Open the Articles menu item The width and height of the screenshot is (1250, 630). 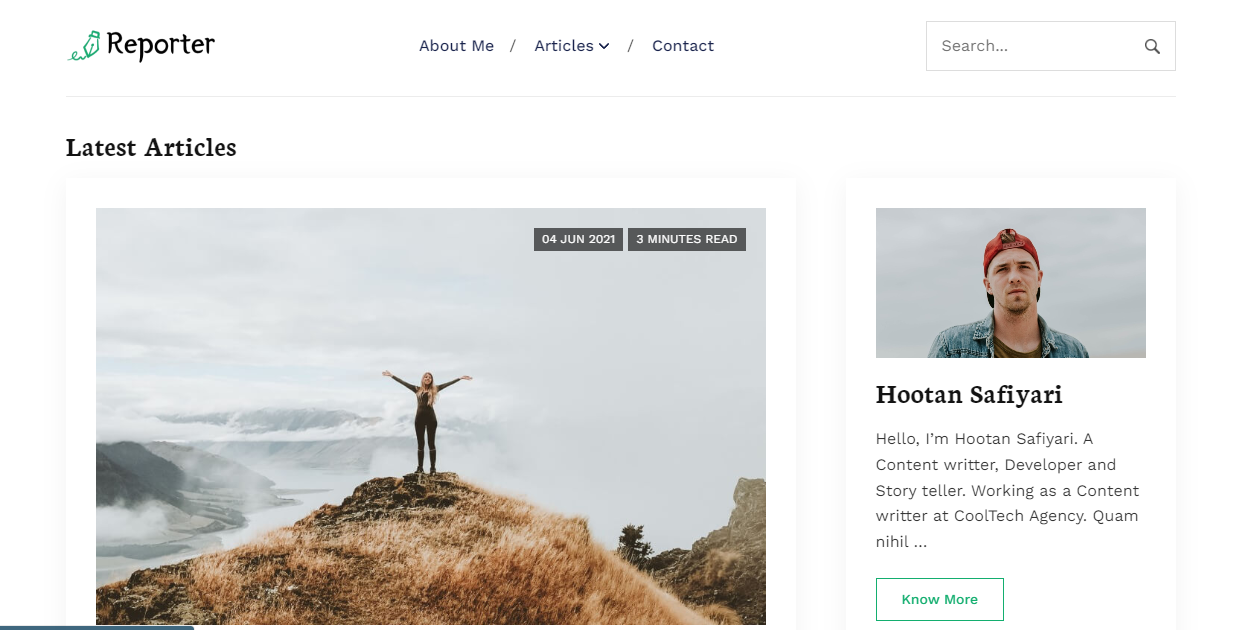(564, 46)
